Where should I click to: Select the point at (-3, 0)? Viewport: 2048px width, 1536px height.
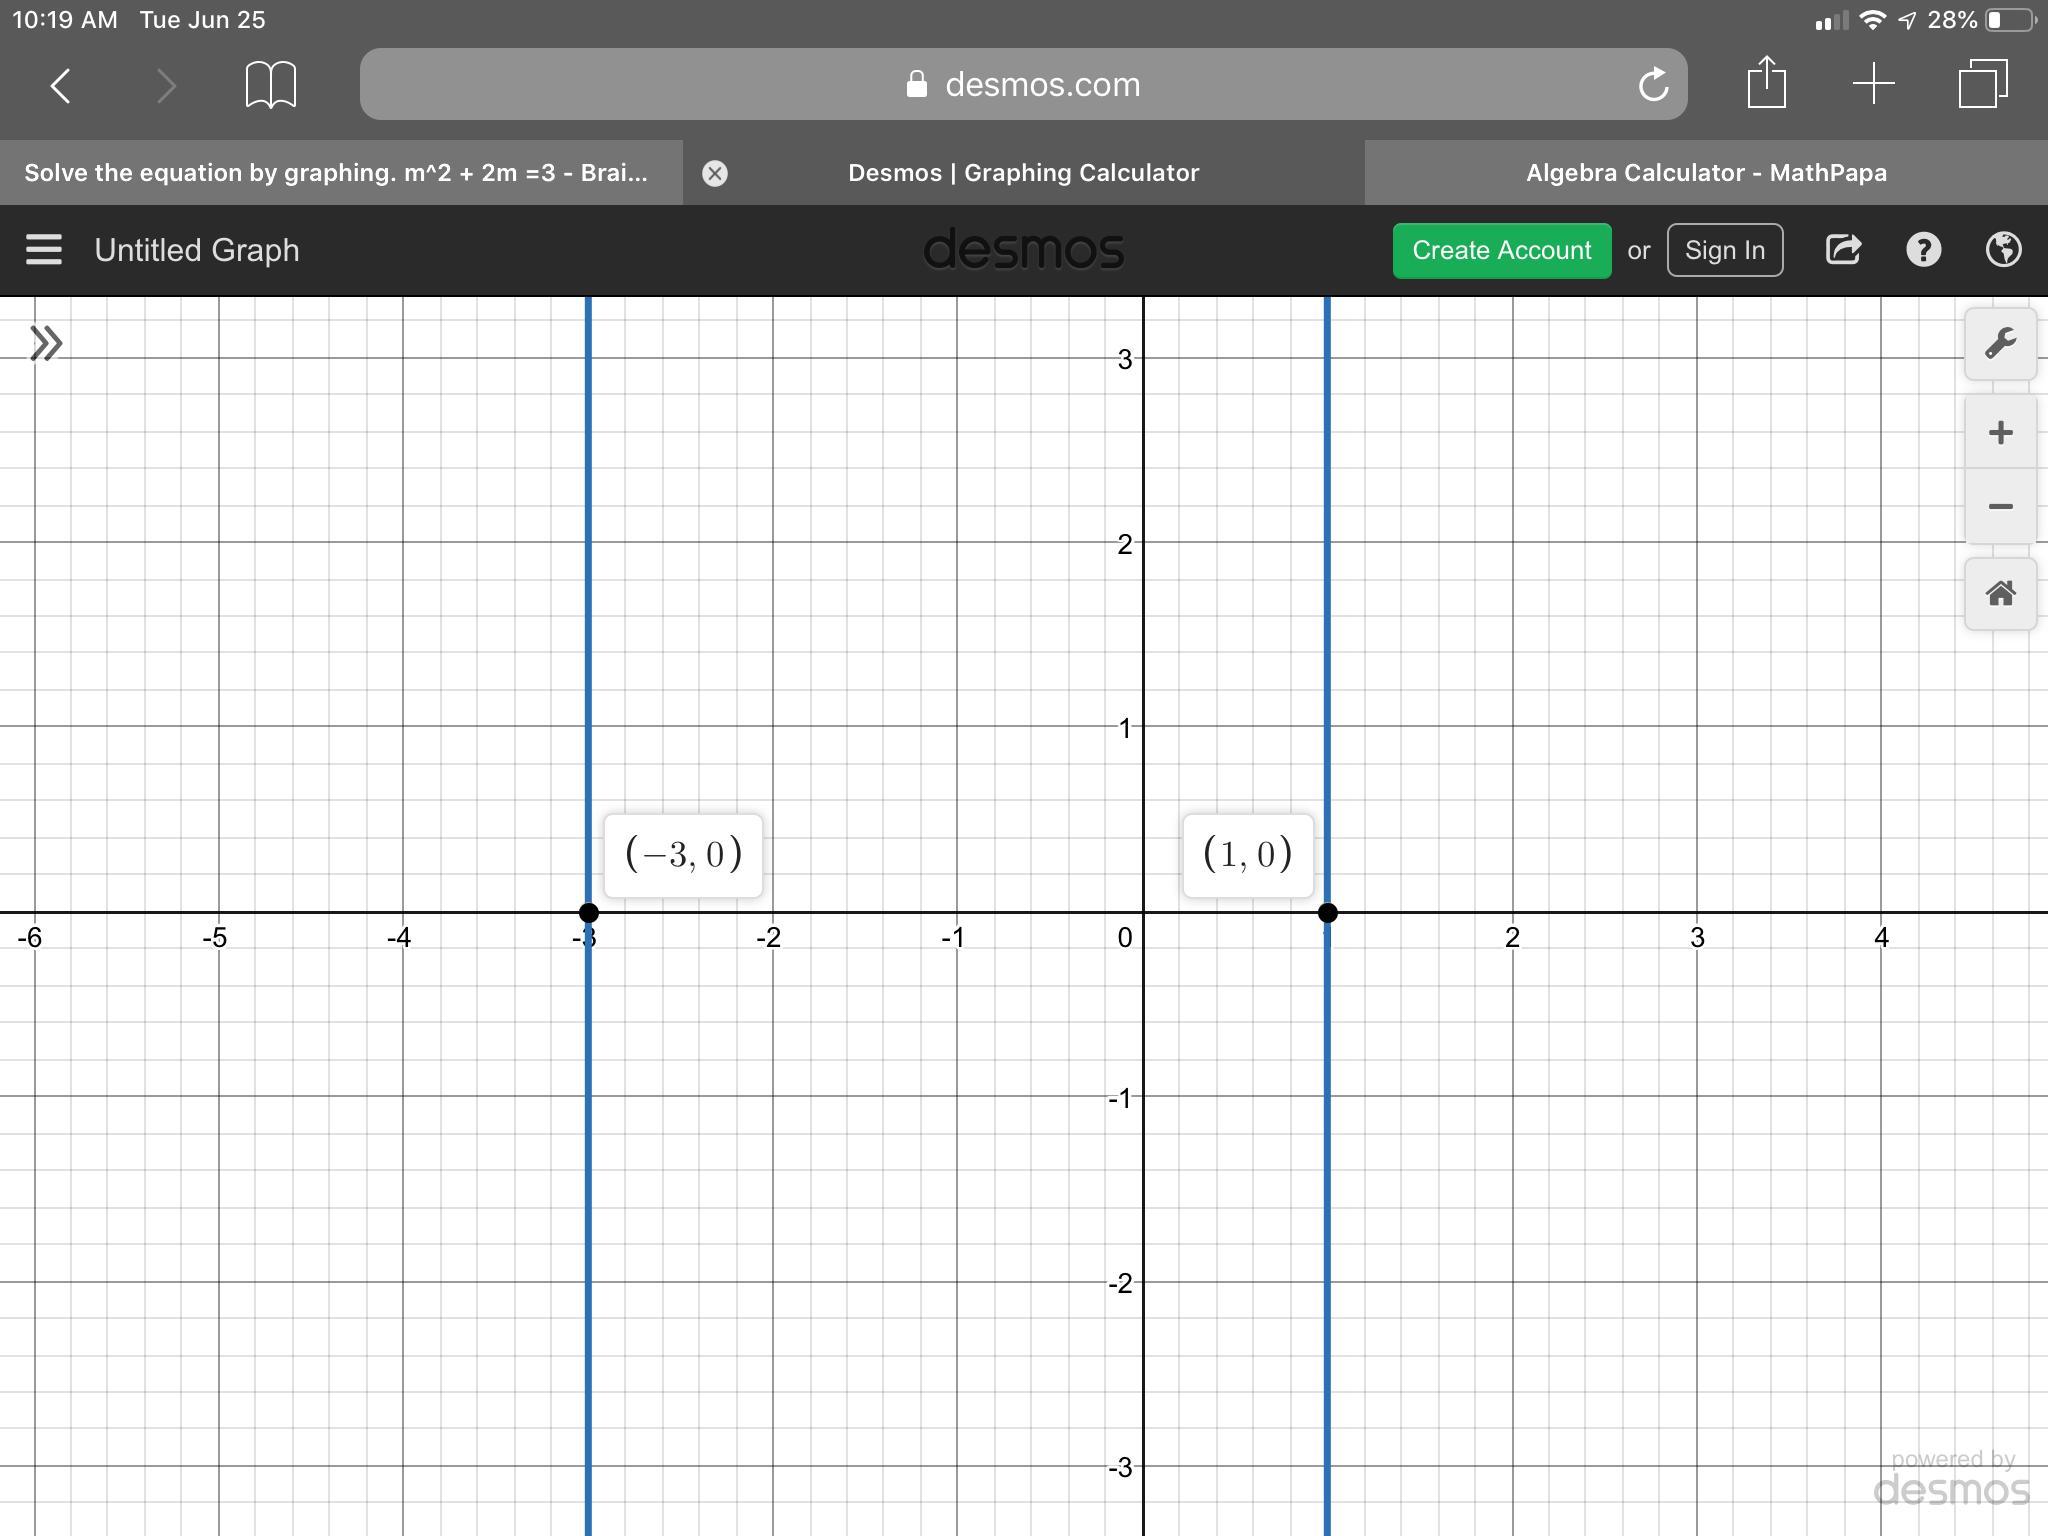click(589, 912)
